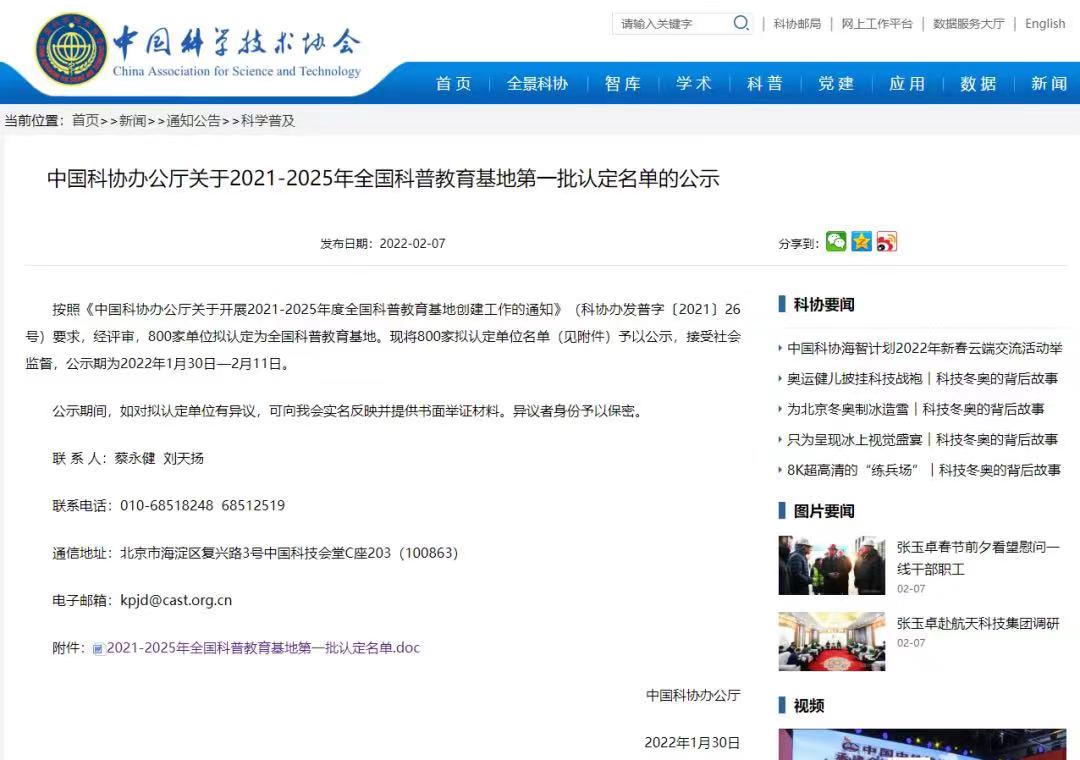This screenshot has height=760, width=1080.
Task: Share the article via WeChat icon
Action: click(836, 242)
